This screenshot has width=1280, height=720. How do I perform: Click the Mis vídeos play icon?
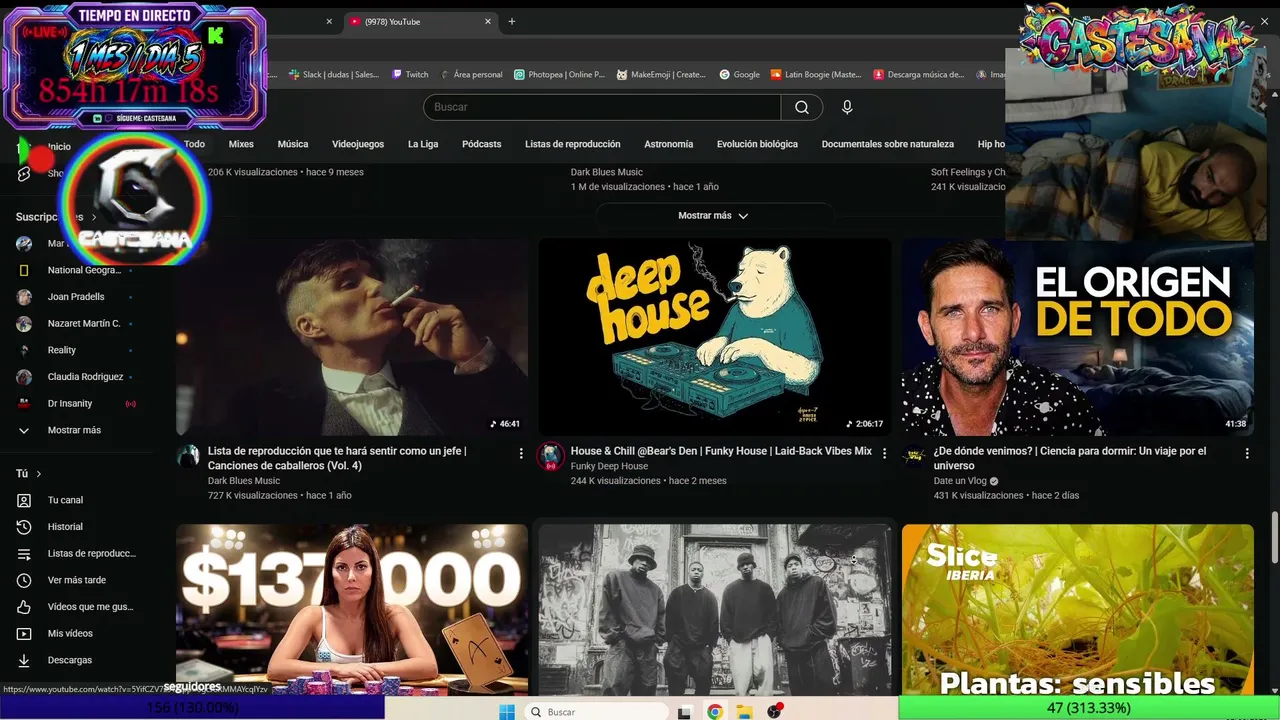pos(24,634)
